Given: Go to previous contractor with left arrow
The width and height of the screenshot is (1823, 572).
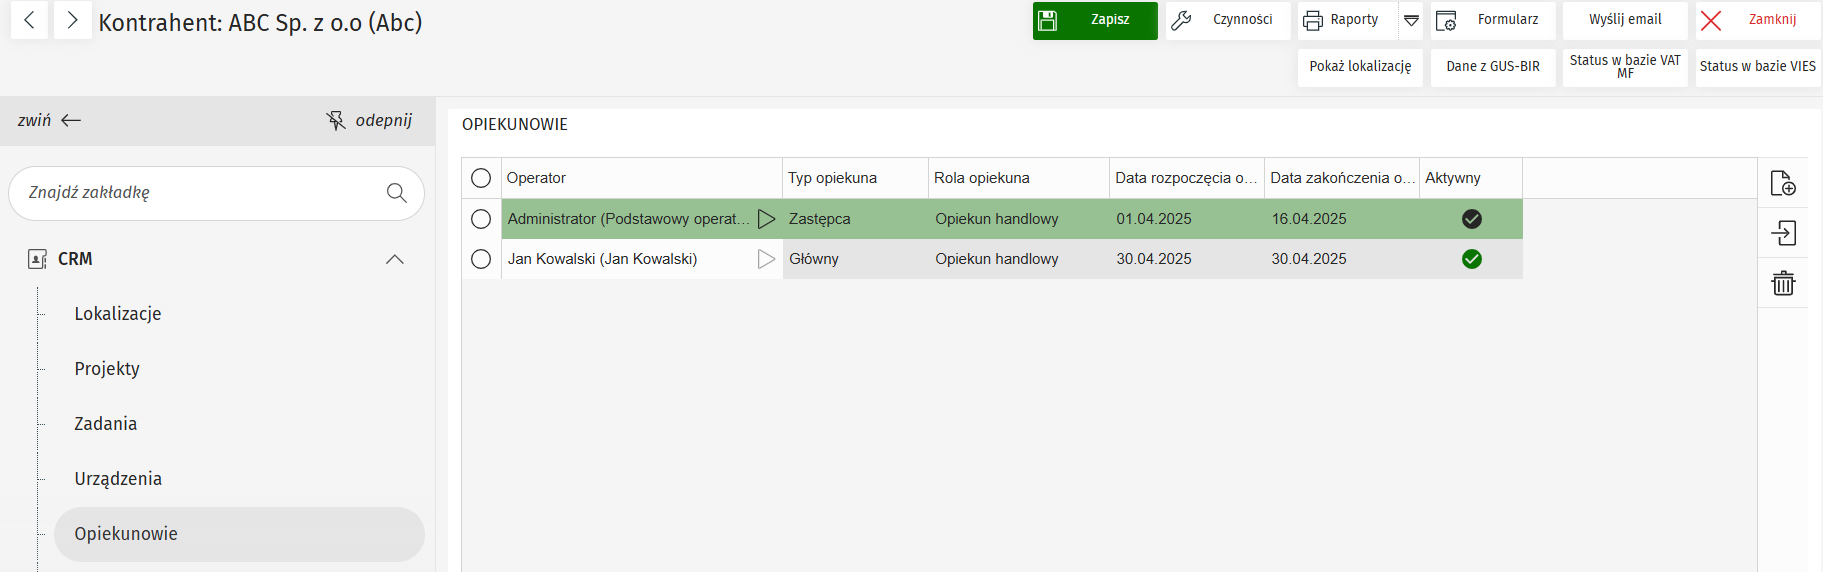Looking at the screenshot, I should pyautogui.click(x=30, y=20).
